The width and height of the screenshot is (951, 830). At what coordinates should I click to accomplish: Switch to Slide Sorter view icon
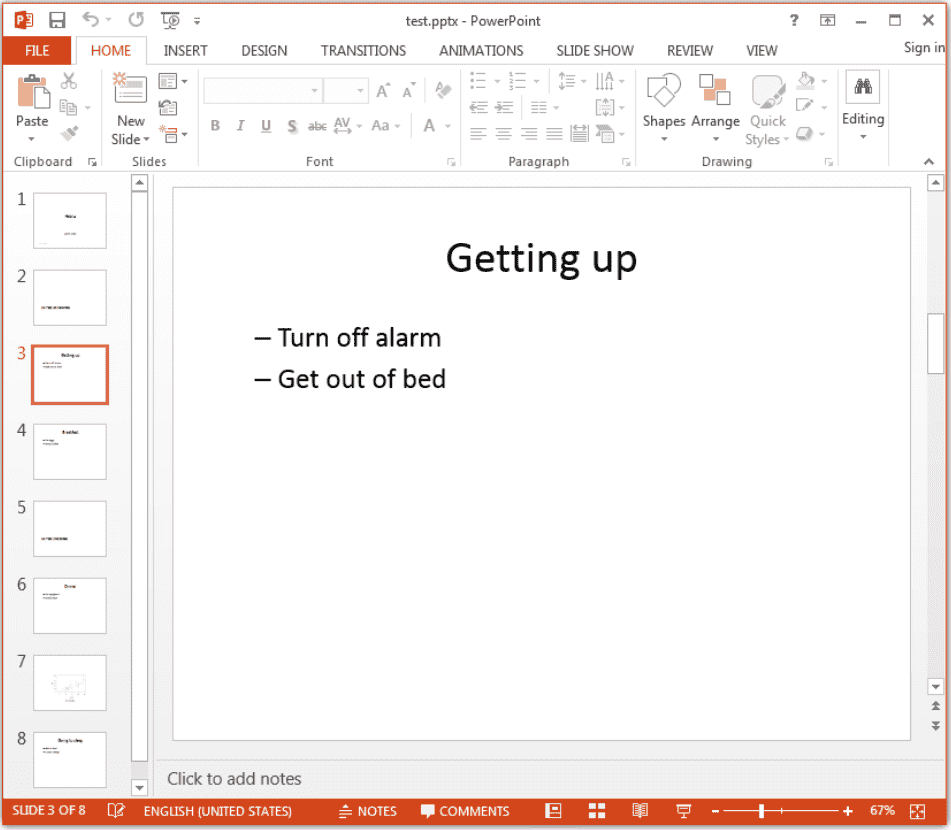point(597,811)
